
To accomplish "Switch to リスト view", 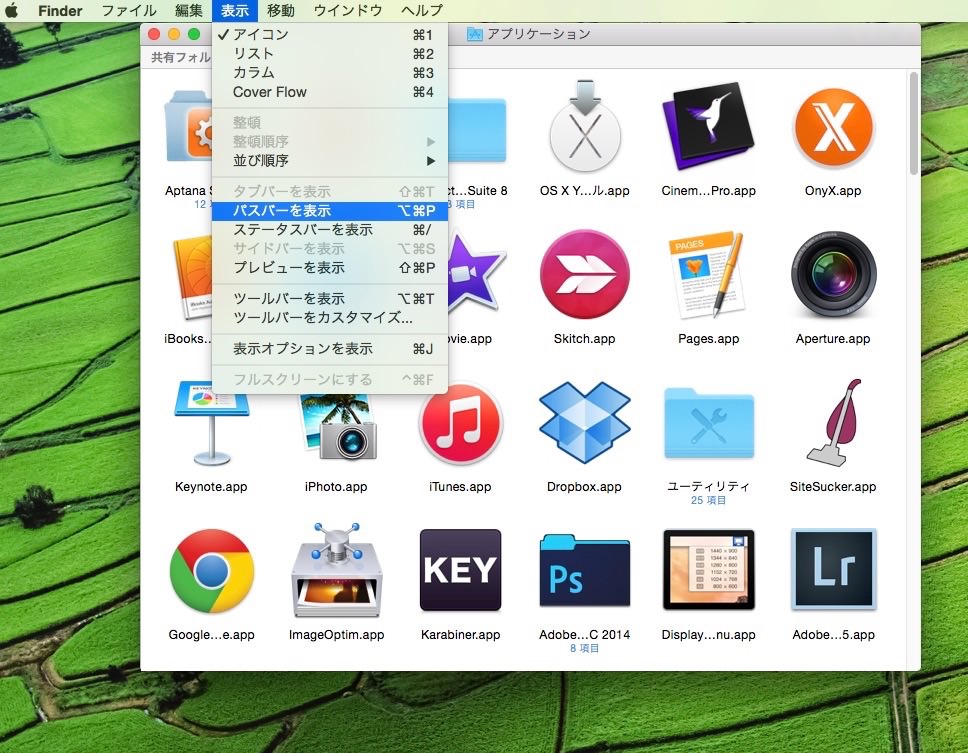I will click(330, 54).
